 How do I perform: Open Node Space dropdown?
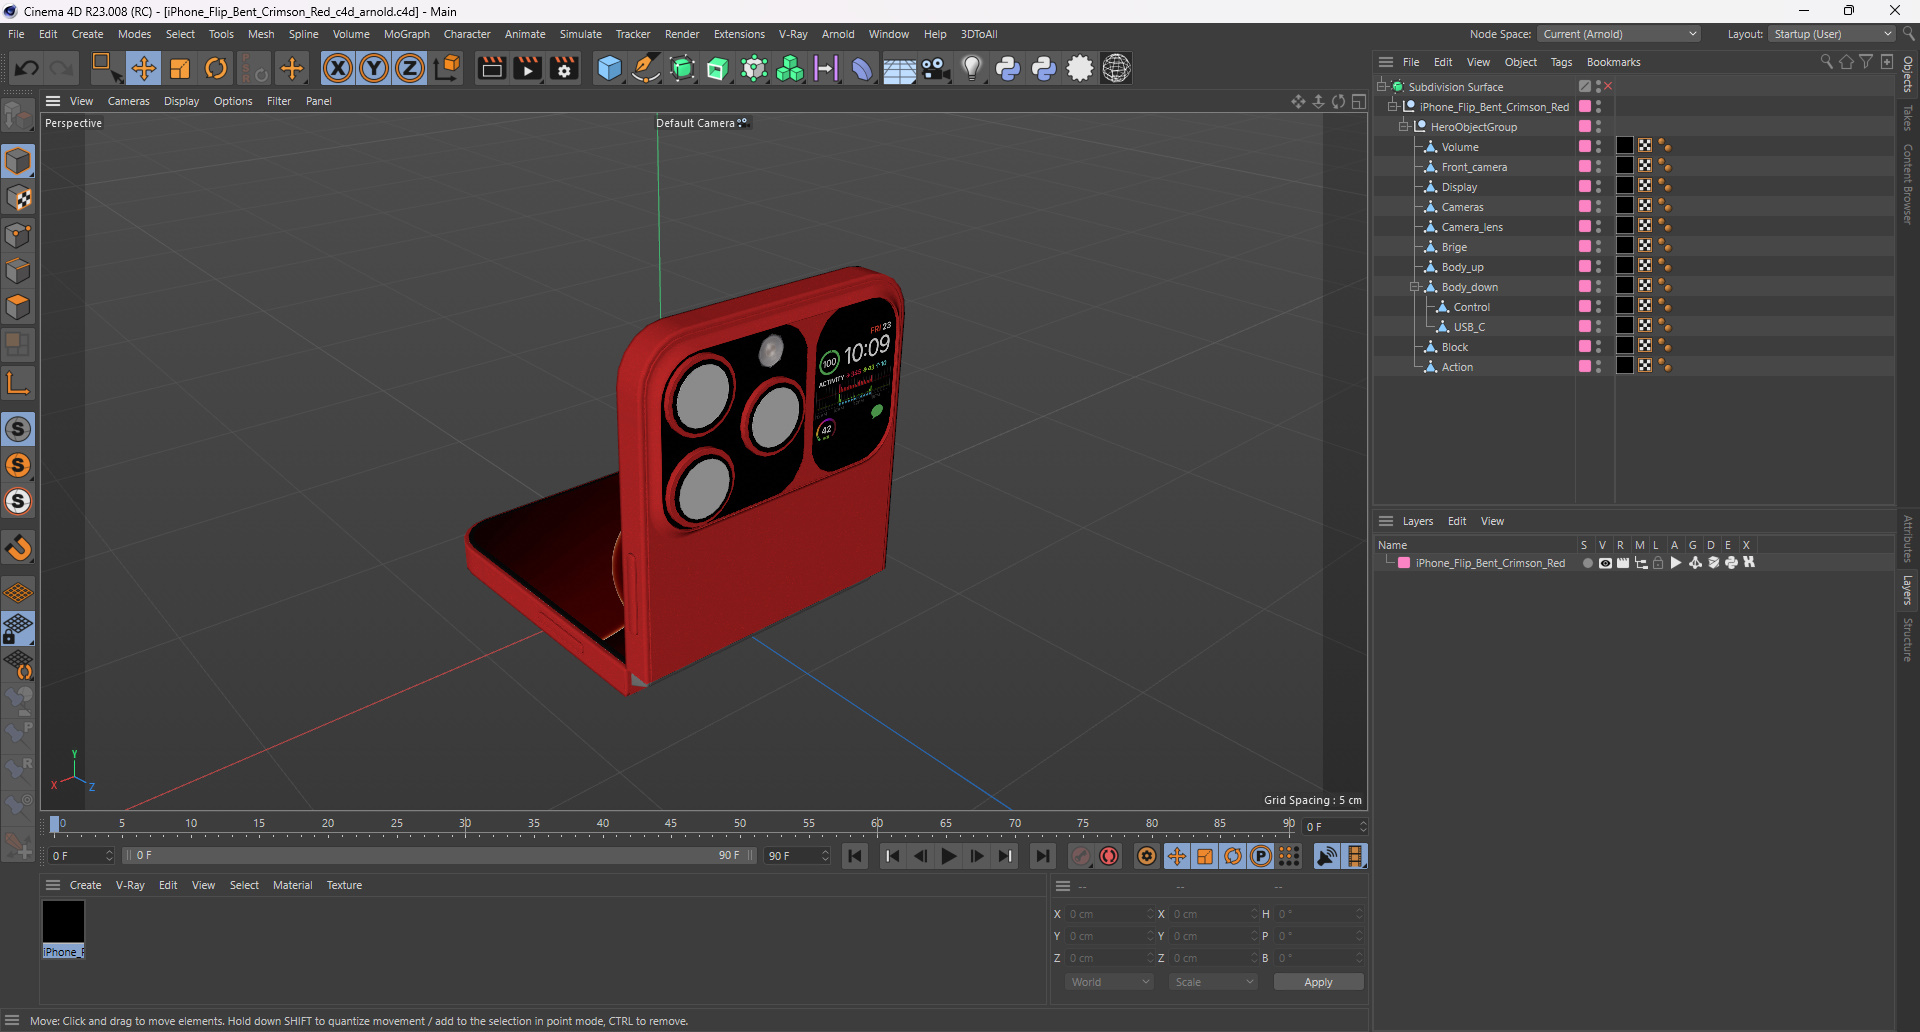(1618, 34)
